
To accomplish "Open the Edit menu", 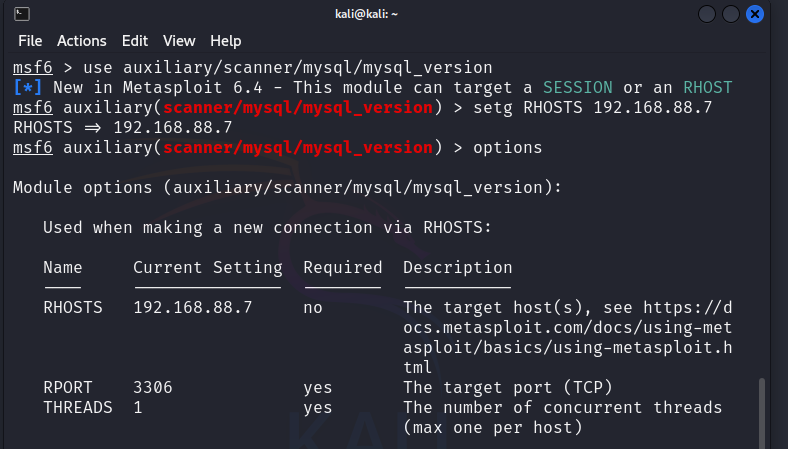I will tap(134, 41).
